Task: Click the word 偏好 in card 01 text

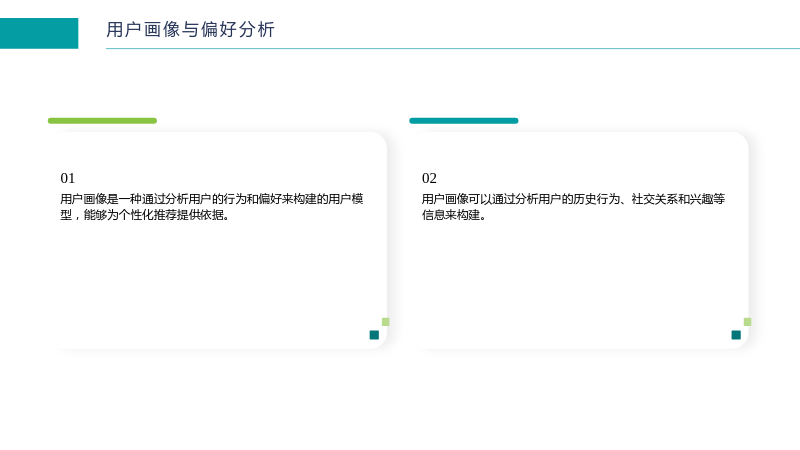Action: point(270,199)
